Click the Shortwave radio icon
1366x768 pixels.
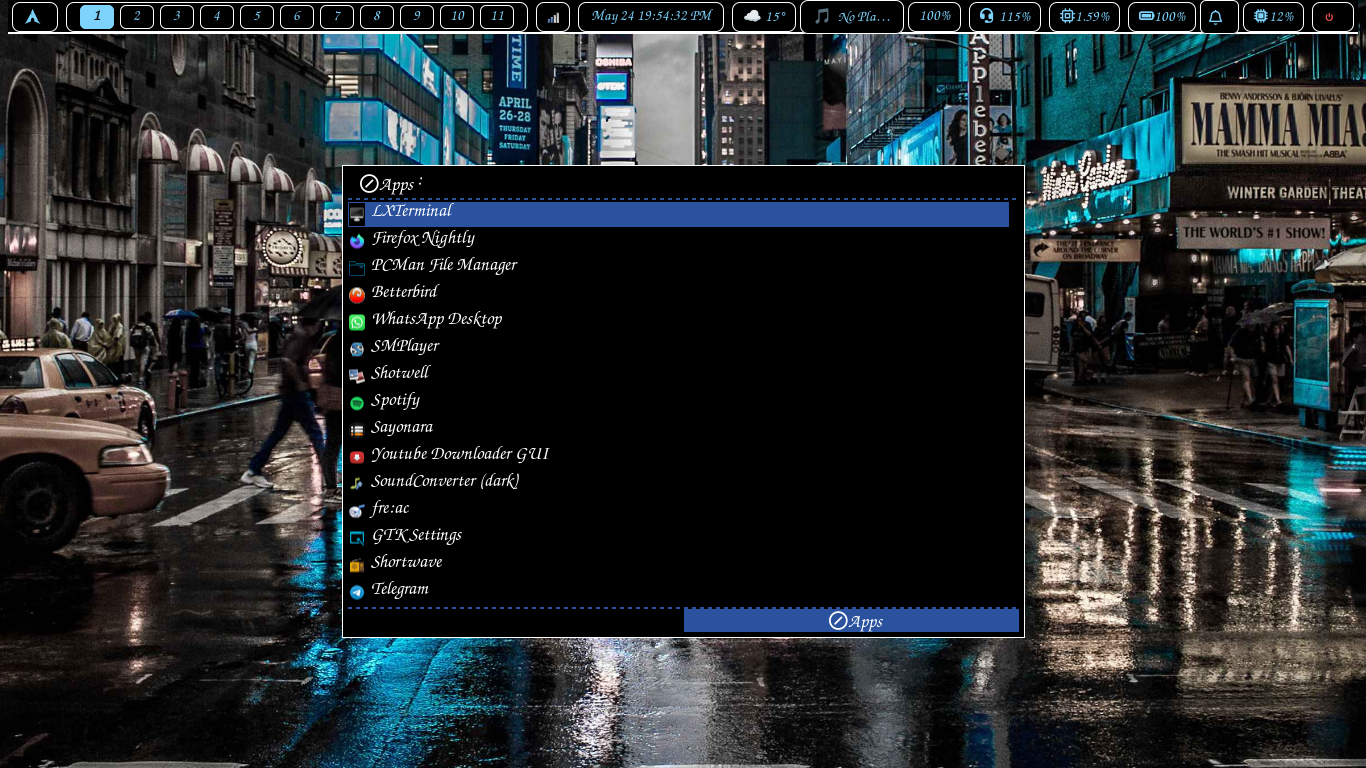[357, 565]
